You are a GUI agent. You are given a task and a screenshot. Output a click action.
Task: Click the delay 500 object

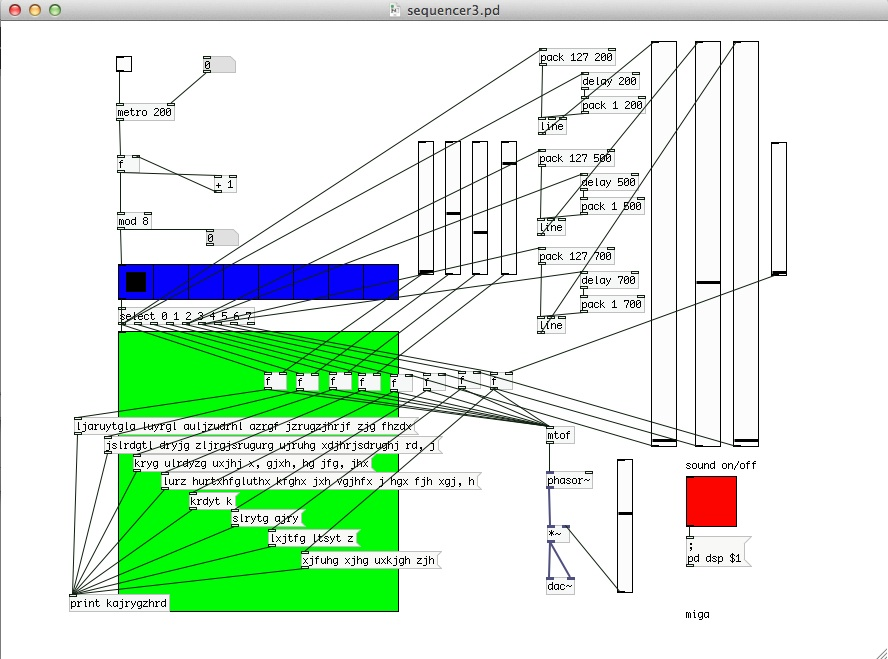[609, 183]
